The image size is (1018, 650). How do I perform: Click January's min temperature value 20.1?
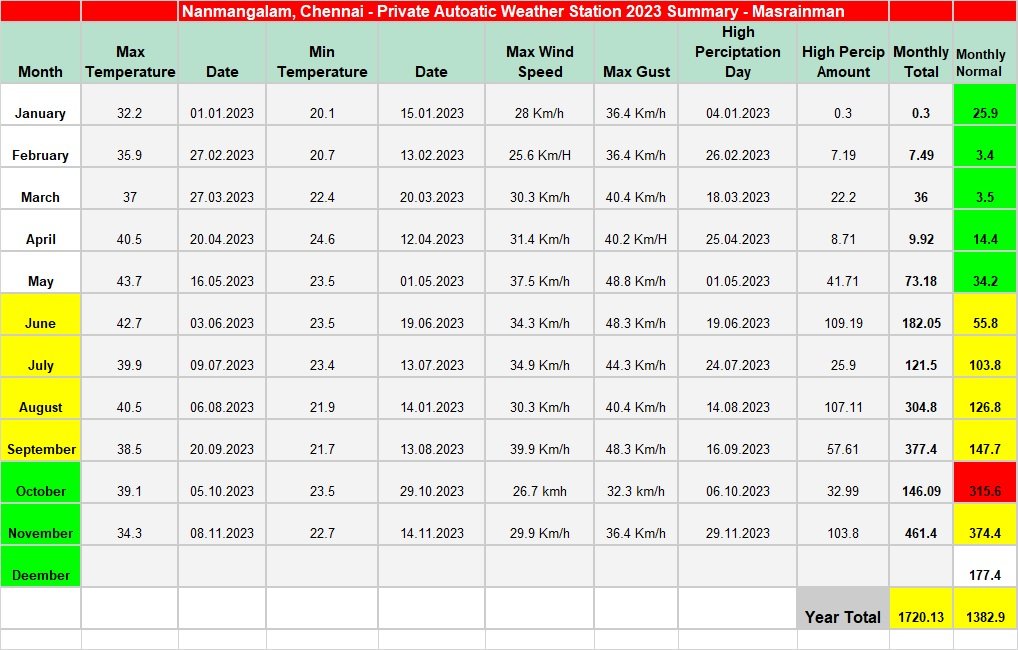(322, 104)
